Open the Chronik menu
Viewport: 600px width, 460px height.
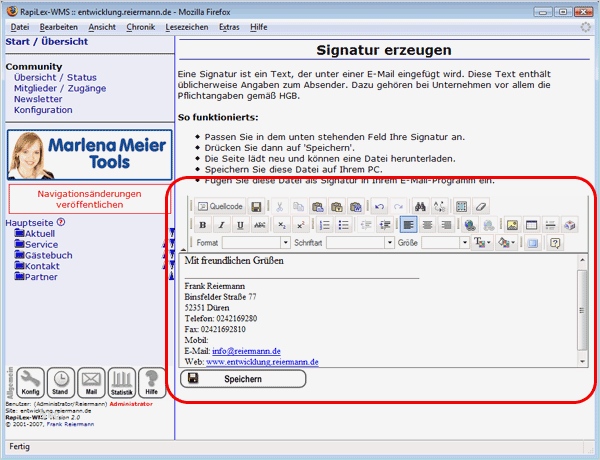[140, 27]
